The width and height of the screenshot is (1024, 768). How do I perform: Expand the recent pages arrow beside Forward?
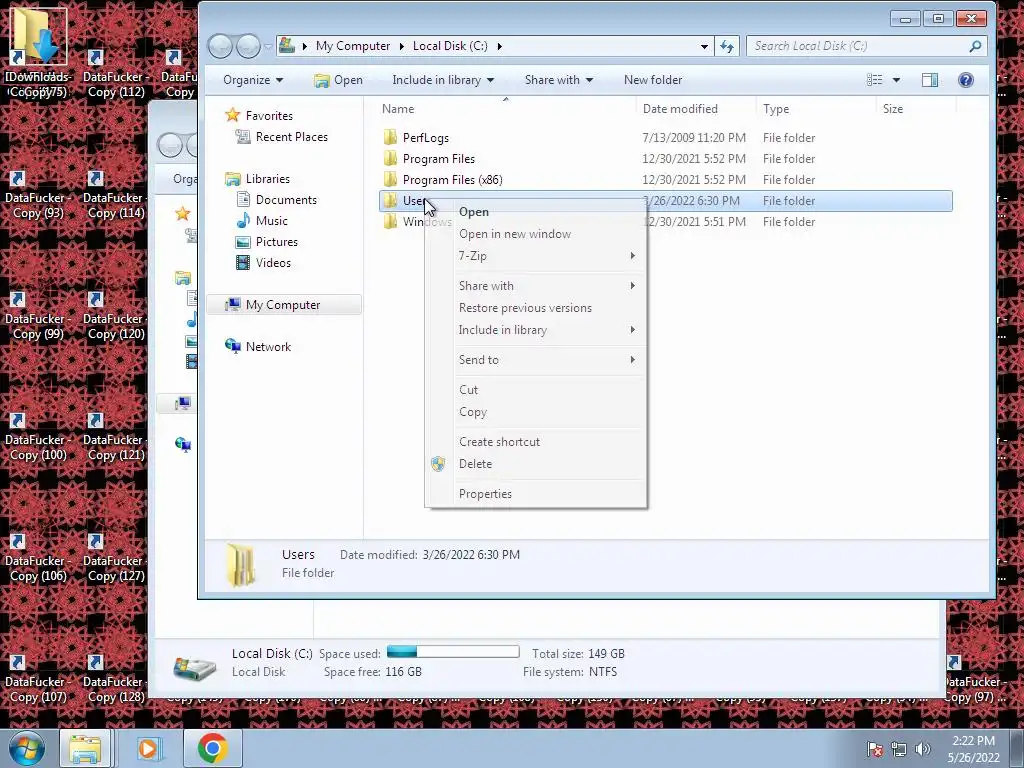coord(268,46)
